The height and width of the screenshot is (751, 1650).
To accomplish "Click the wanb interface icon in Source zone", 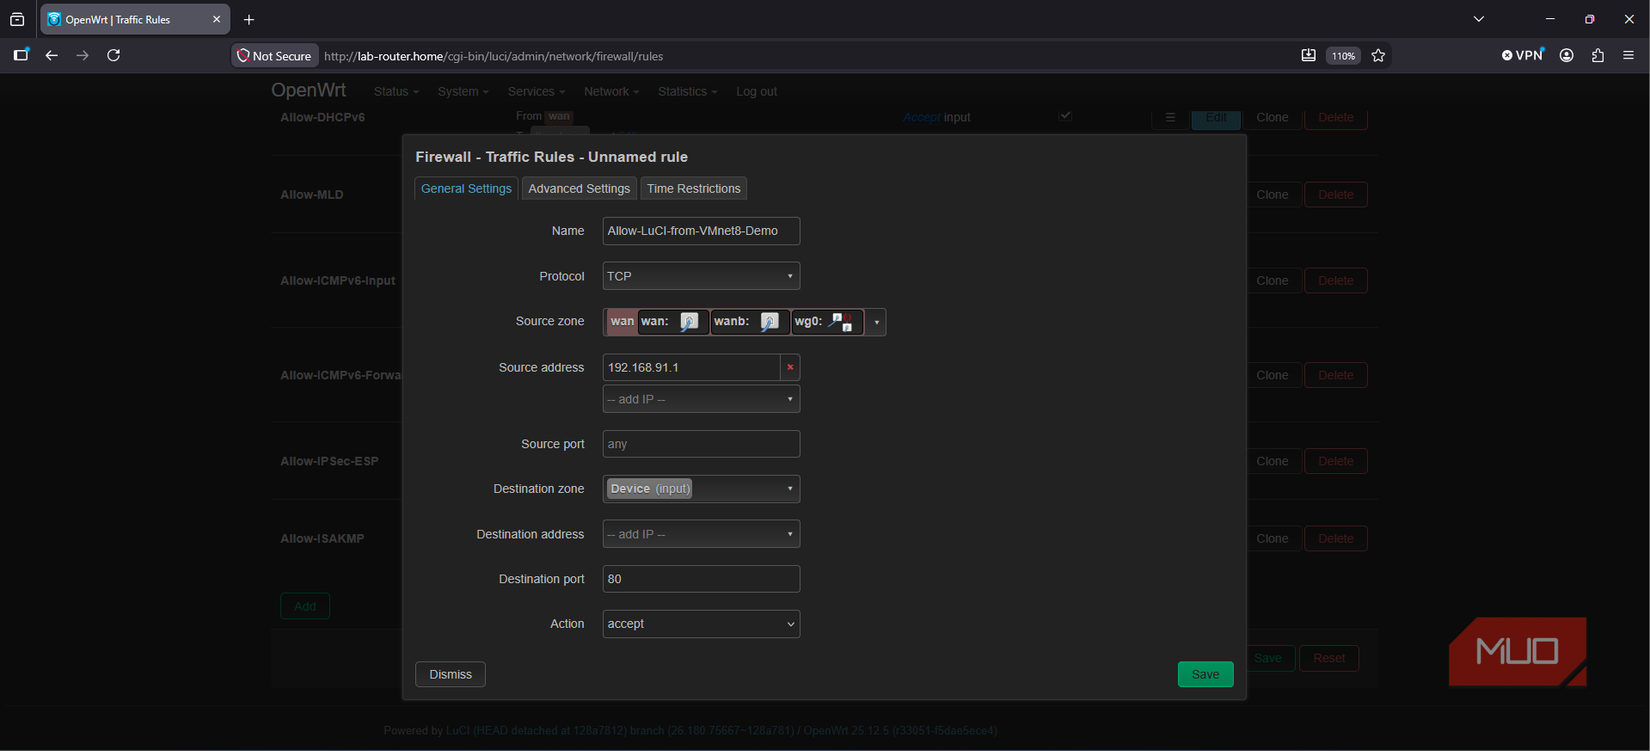I will coord(770,322).
